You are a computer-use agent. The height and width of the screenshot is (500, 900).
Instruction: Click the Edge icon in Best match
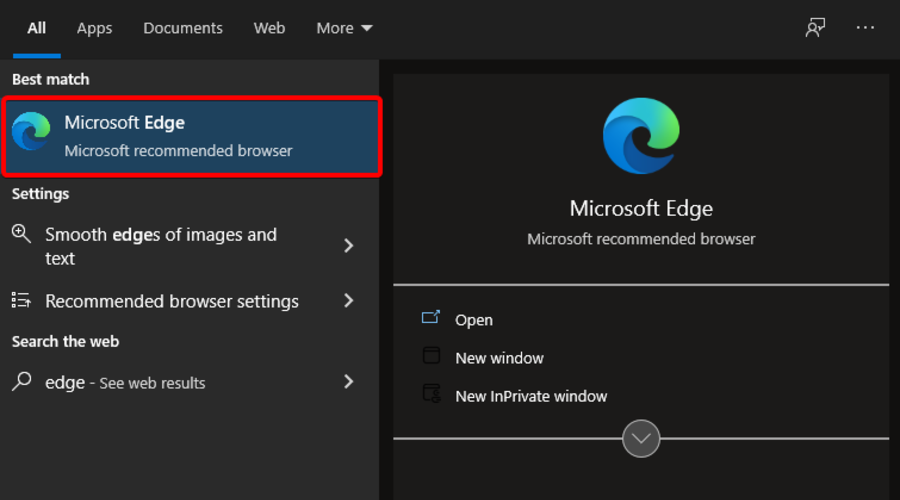click(31, 132)
